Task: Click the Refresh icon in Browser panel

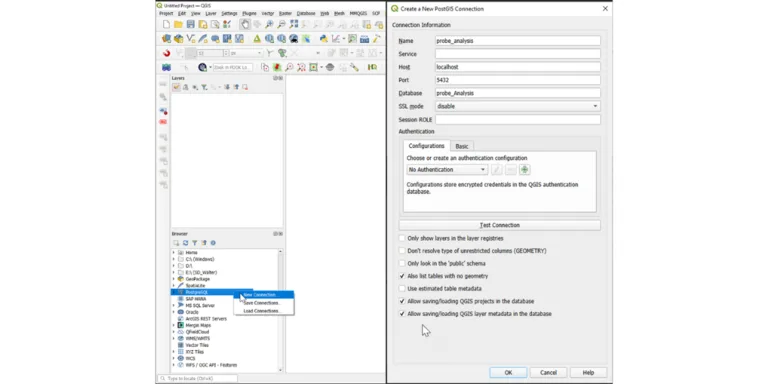Action: (x=185, y=243)
